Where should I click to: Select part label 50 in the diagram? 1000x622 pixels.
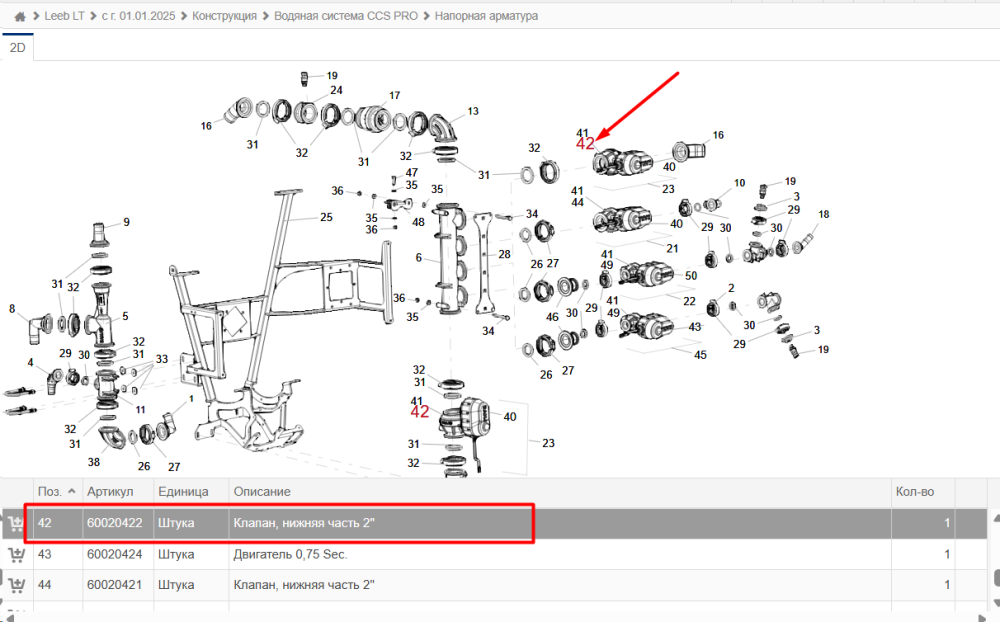[691, 276]
